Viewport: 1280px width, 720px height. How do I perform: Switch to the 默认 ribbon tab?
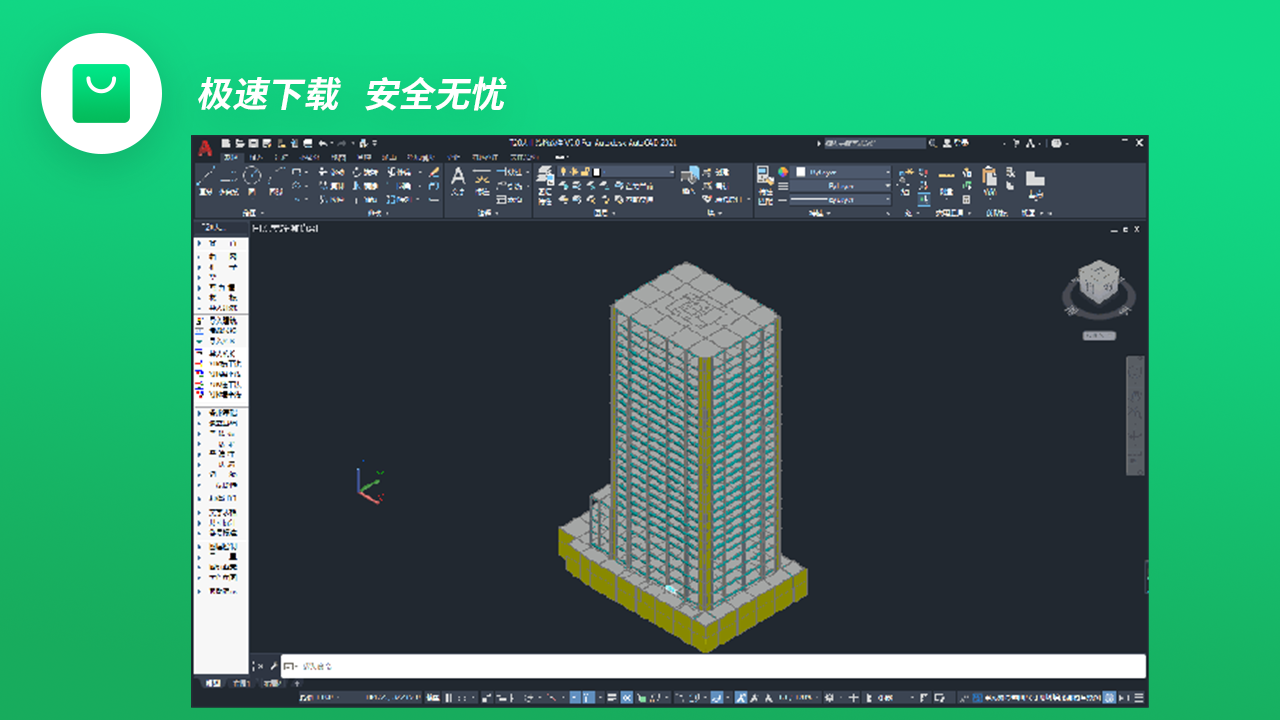tap(232, 159)
